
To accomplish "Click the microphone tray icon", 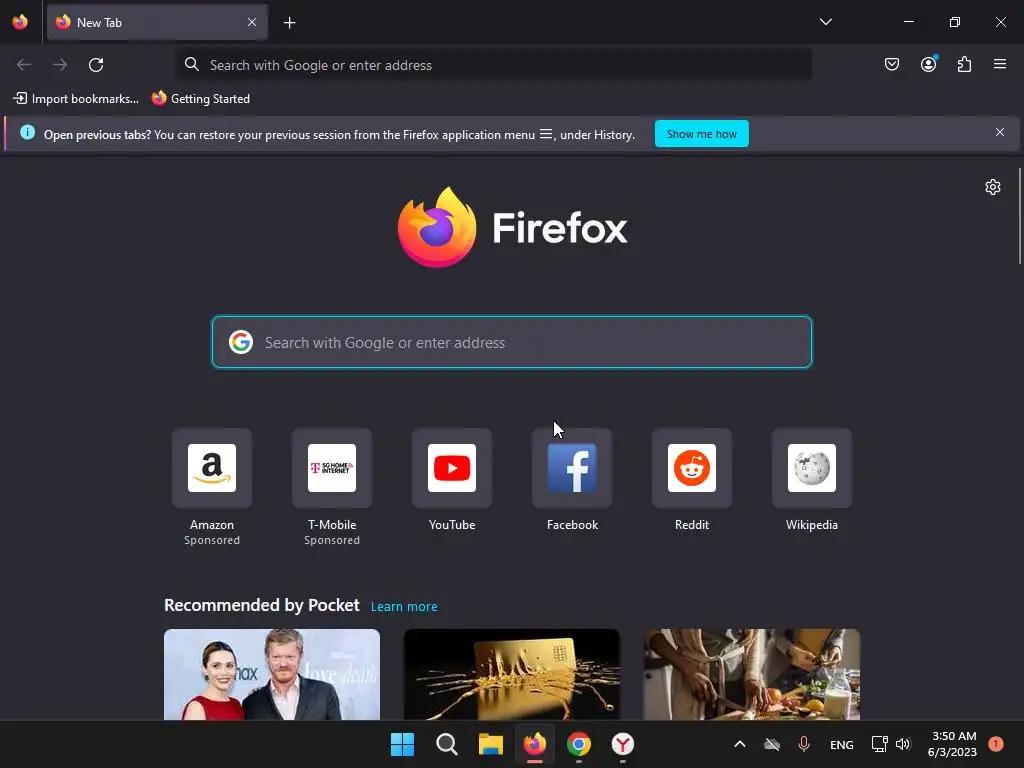I will [804, 744].
